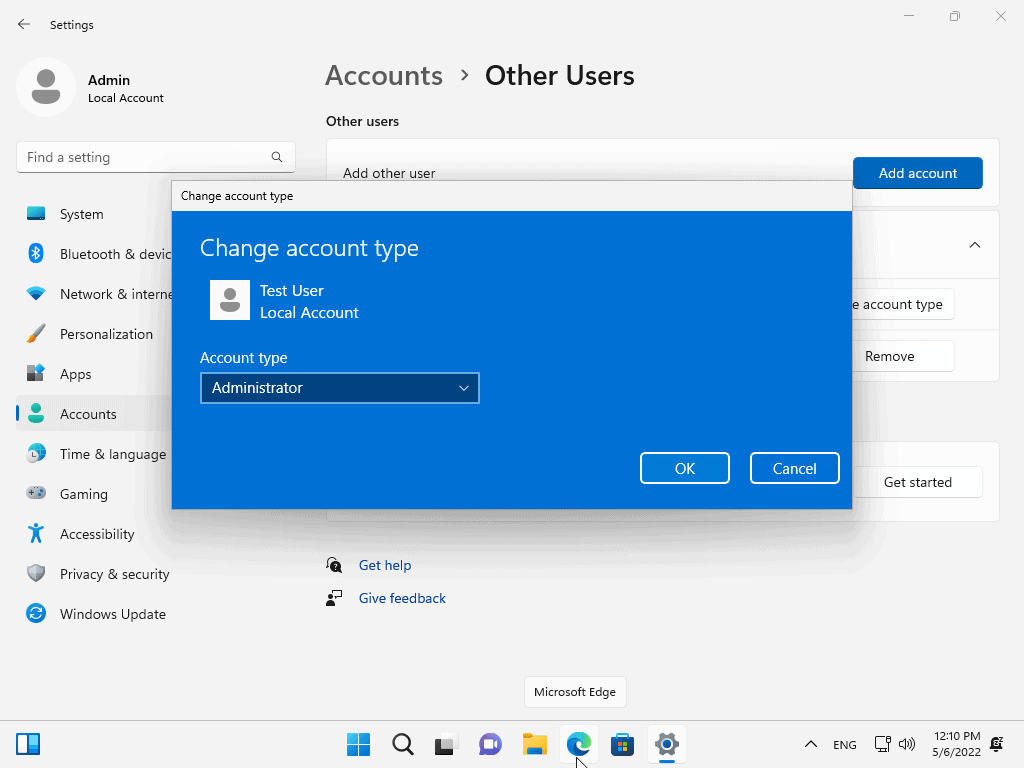Open the Account type dropdown
The width and height of the screenshot is (1024, 768).
click(x=339, y=388)
